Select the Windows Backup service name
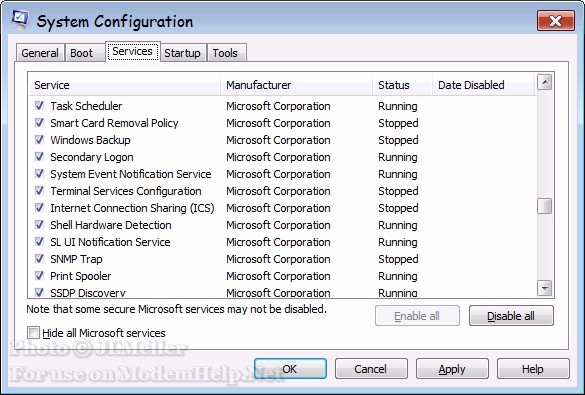 click(x=90, y=140)
